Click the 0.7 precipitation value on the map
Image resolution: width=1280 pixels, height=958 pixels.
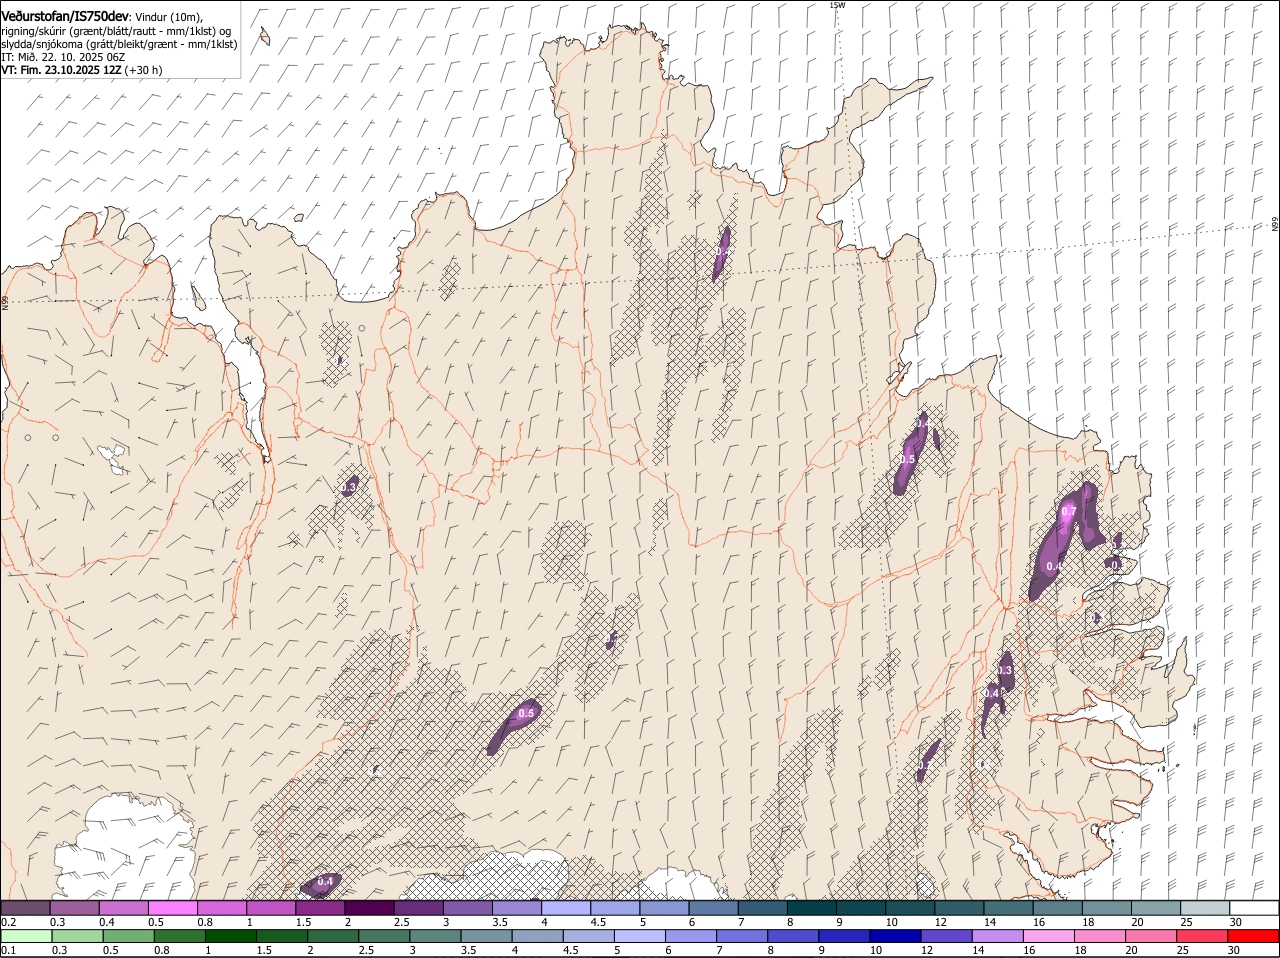1068,511
